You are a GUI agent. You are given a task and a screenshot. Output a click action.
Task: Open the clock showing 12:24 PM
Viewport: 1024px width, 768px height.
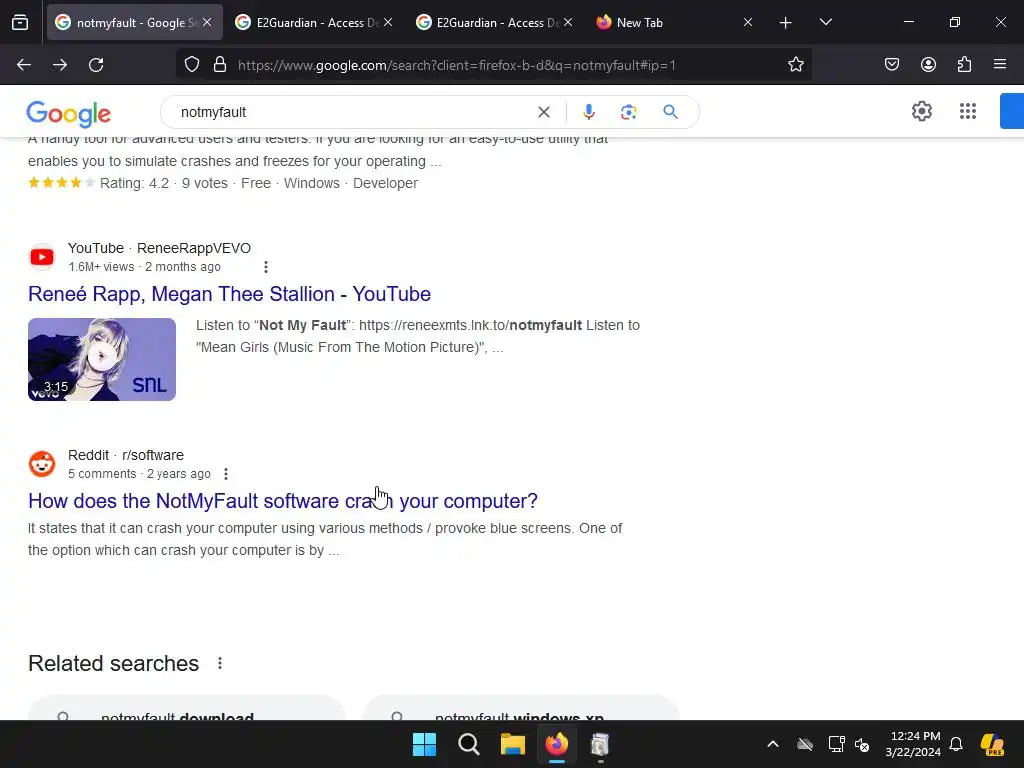pyautogui.click(x=913, y=744)
